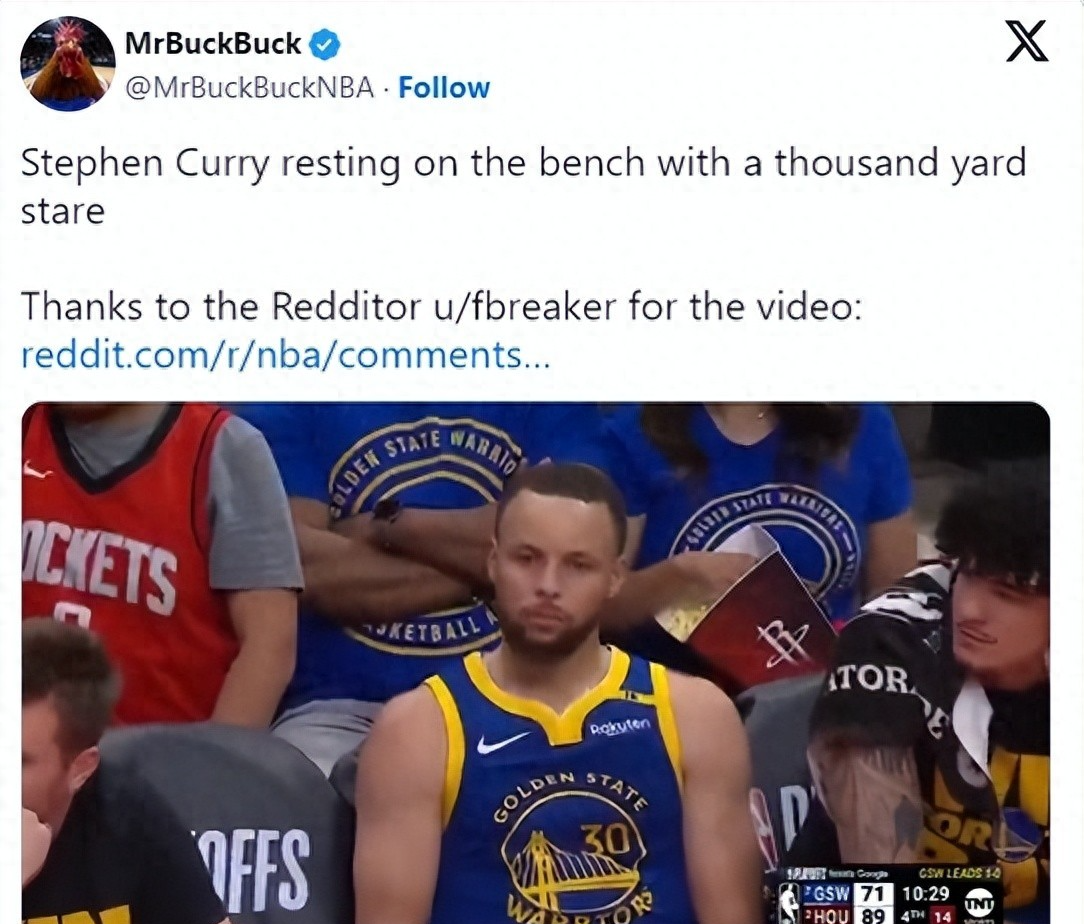Viewport: 1084px width, 924px height.
Task: Open the MrBuckBuck display name
Action: [213, 44]
